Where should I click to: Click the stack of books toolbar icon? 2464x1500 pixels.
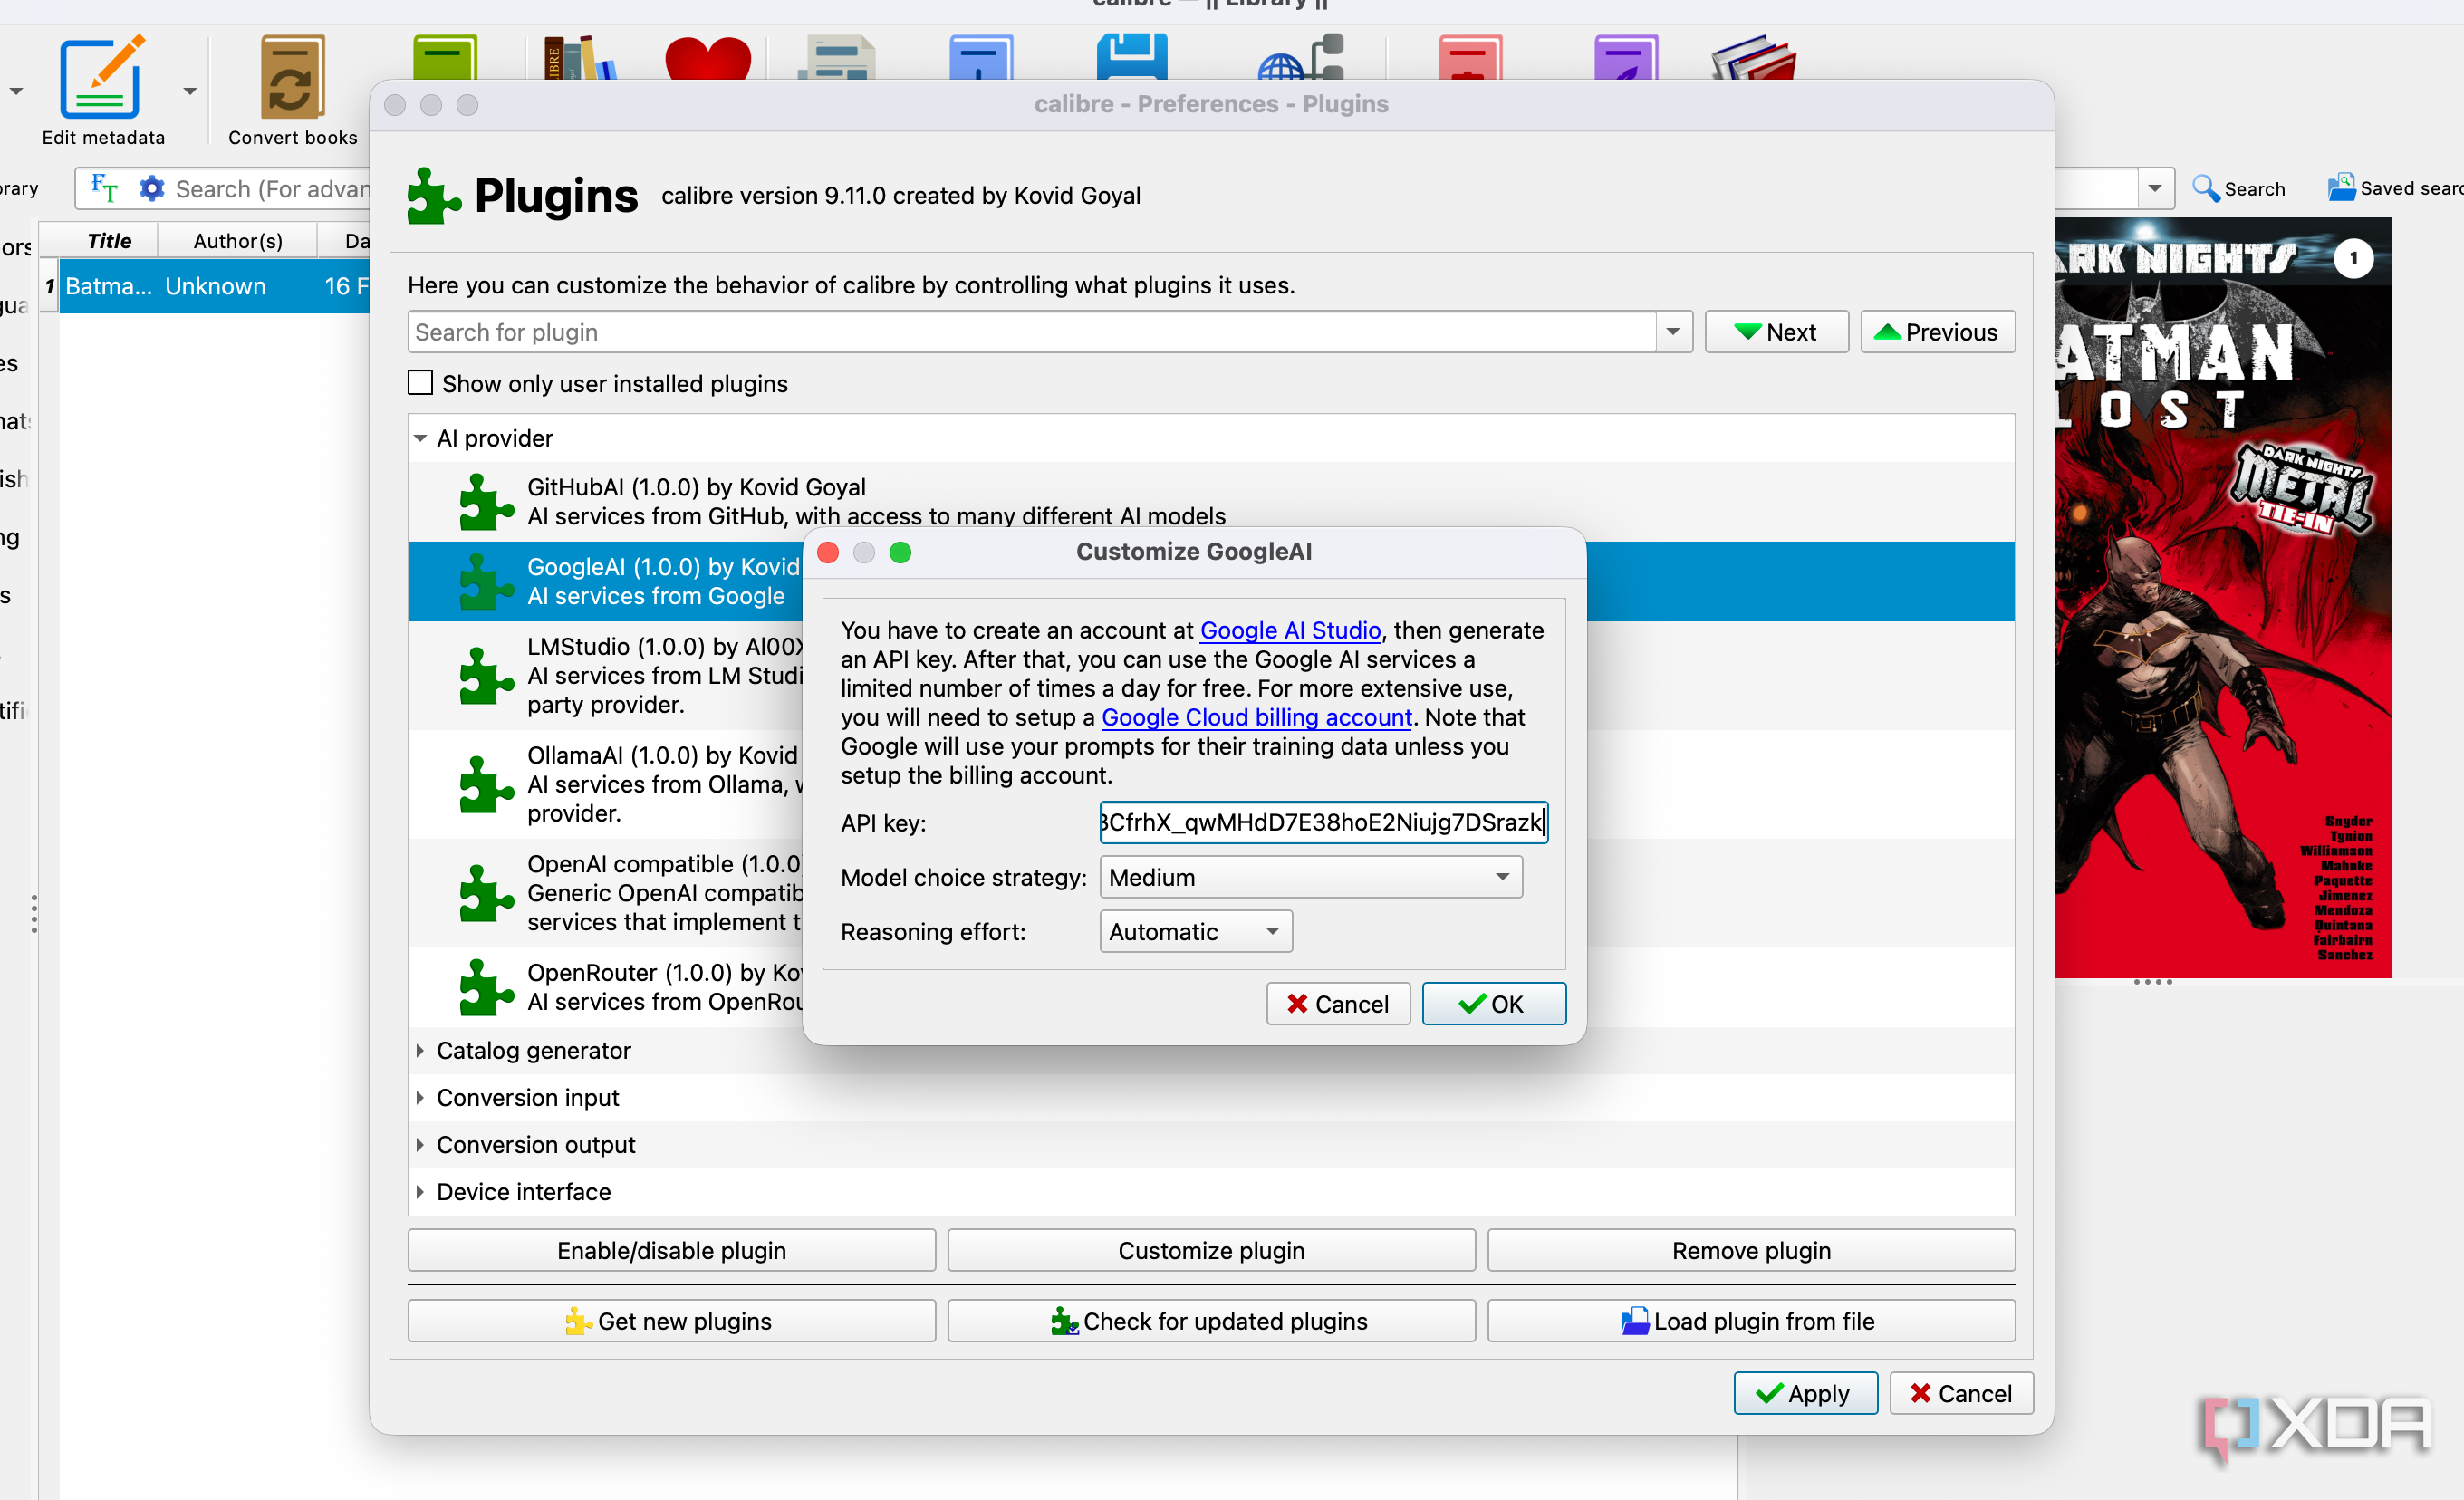click(1754, 57)
